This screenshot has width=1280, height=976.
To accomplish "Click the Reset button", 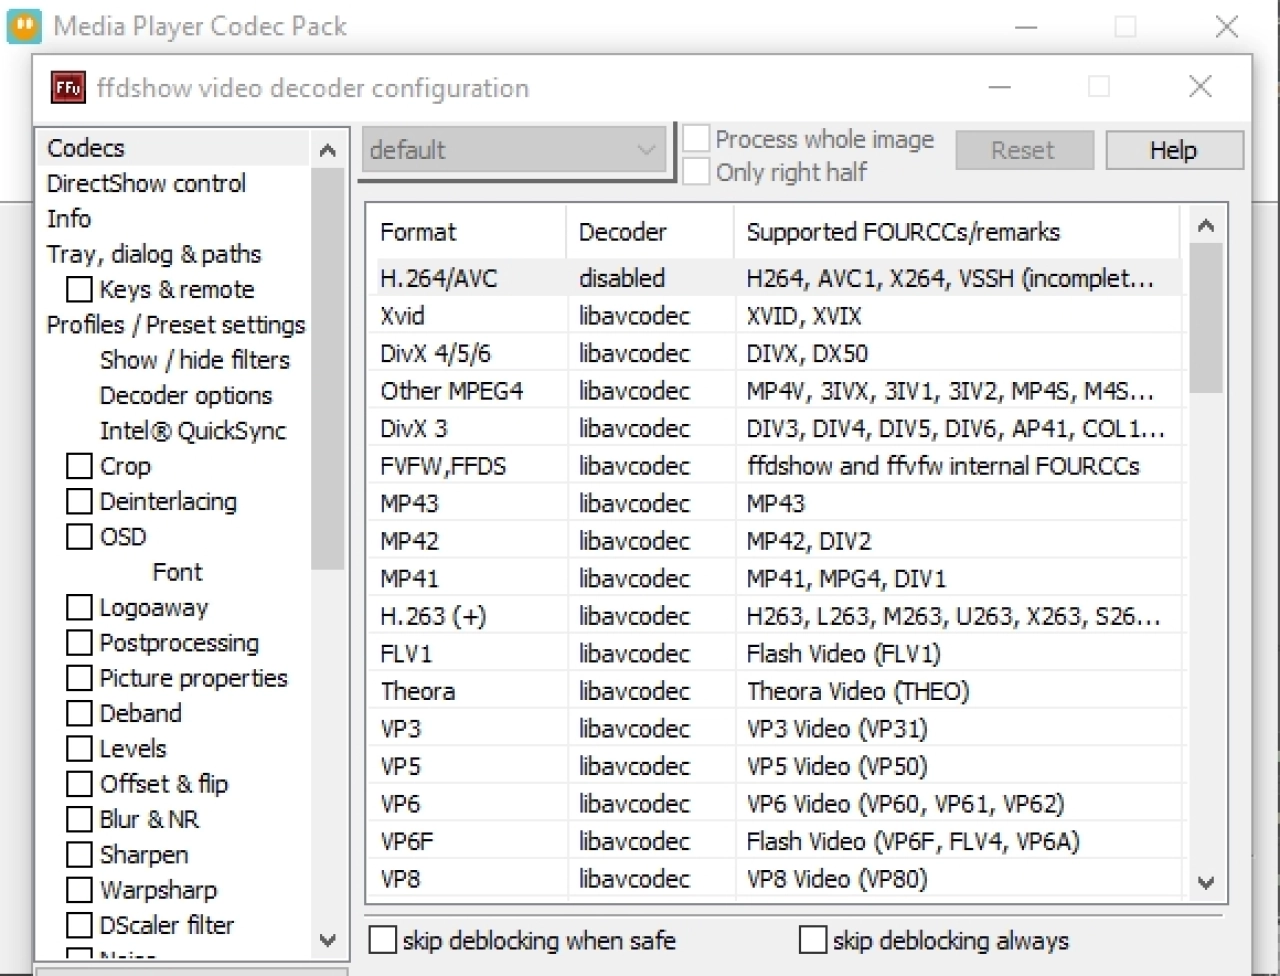I will (1023, 150).
